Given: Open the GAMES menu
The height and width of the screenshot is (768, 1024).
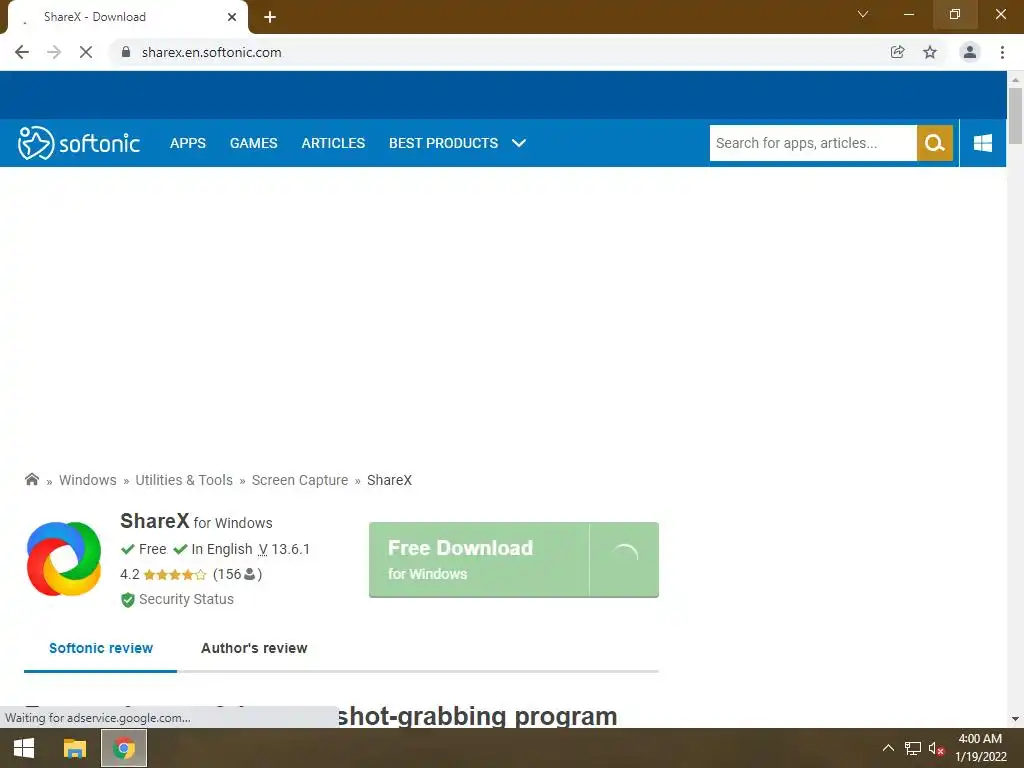Looking at the screenshot, I should [x=253, y=143].
